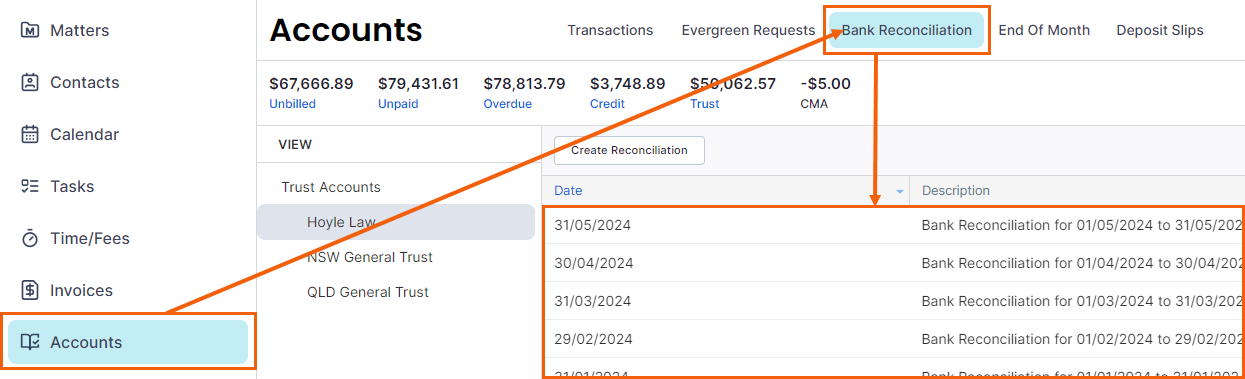Open Contacts via its sidebar icon
Image resolution: width=1245 pixels, height=379 pixels.
pyautogui.click(x=30, y=82)
